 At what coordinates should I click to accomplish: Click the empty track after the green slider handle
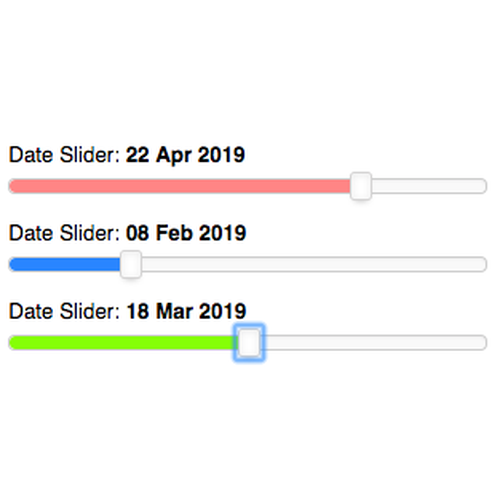[x=374, y=343]
